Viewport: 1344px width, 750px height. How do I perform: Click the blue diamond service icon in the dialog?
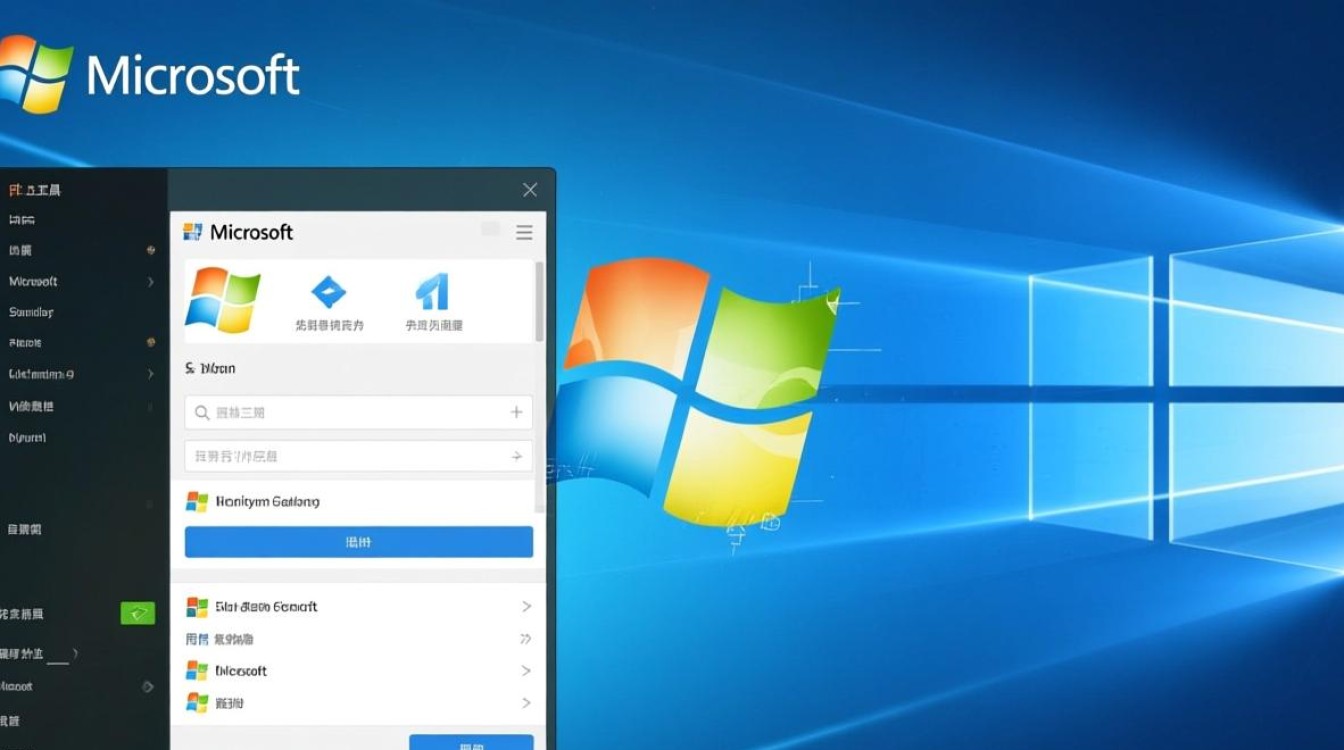click(328, 291)
